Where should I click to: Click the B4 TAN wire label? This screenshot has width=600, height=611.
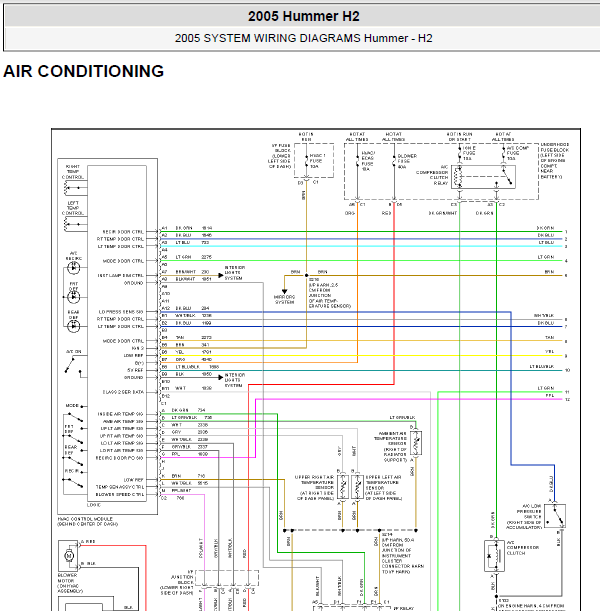click(x=186, y=337)
